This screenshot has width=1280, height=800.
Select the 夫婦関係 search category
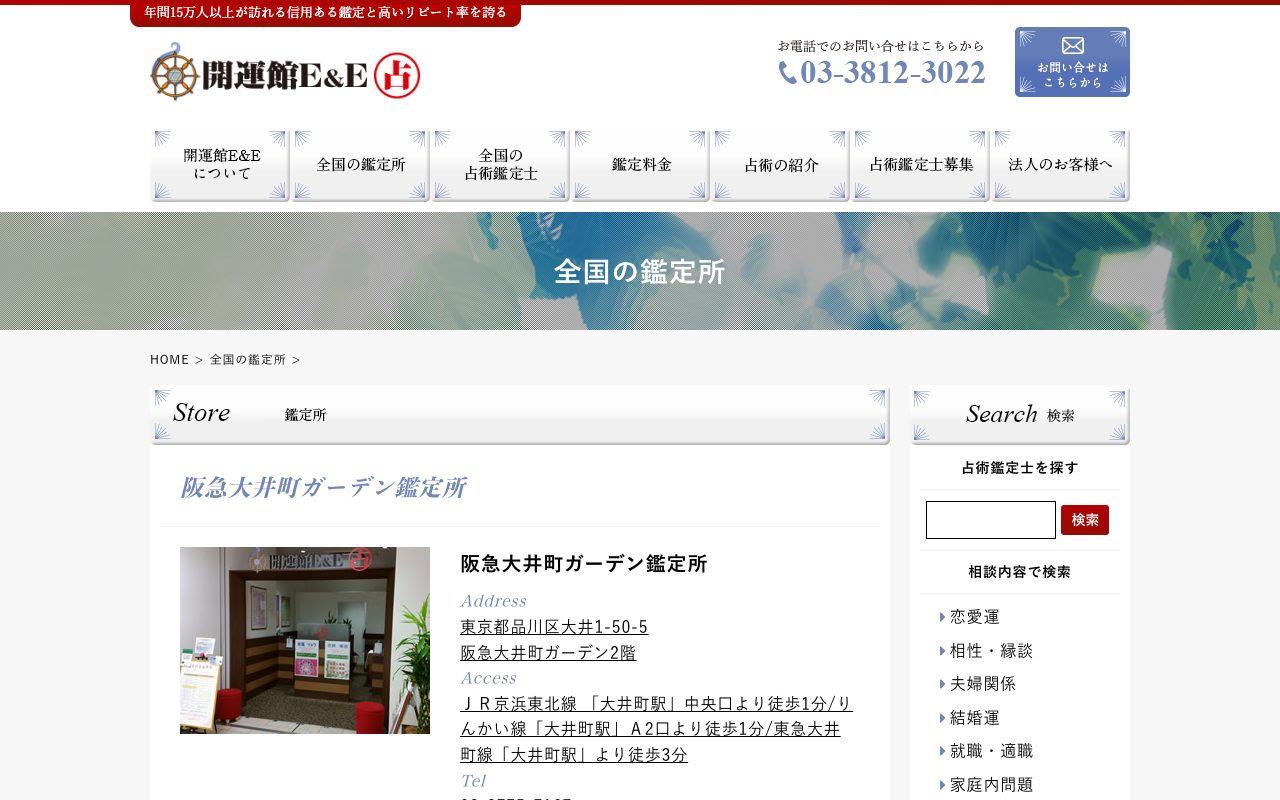click(983, 684)
